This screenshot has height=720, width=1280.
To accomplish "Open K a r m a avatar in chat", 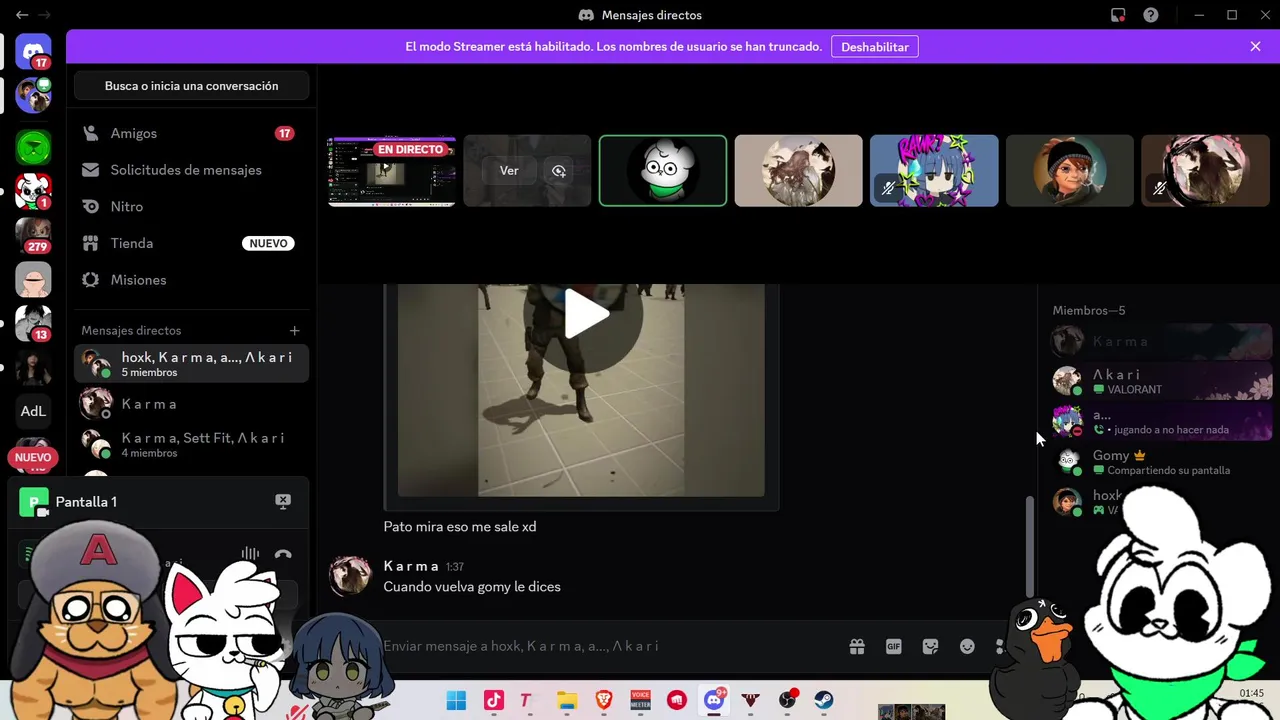I will click(x=350, y=576).
